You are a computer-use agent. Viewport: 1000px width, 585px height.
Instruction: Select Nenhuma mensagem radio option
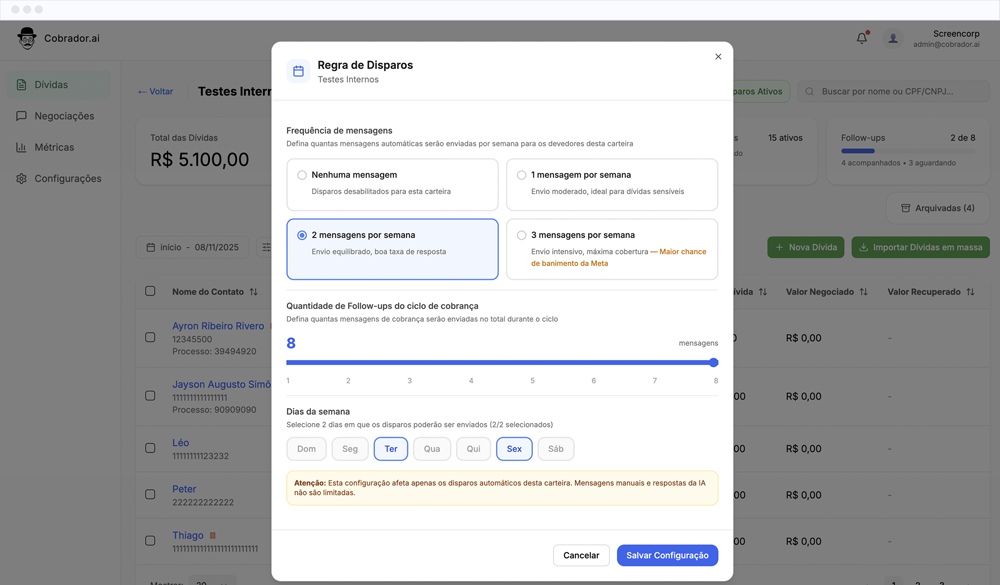coord(302,175)
